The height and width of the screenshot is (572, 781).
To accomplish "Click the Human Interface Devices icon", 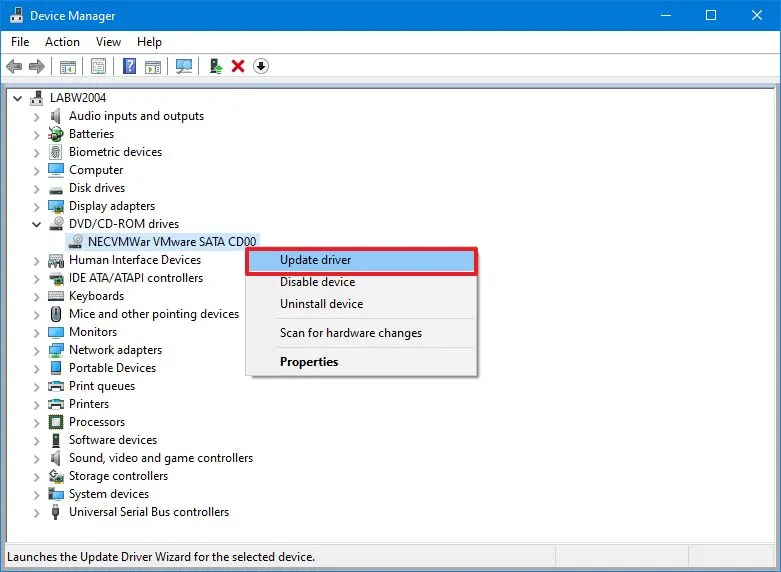I will tap(56, 260).
